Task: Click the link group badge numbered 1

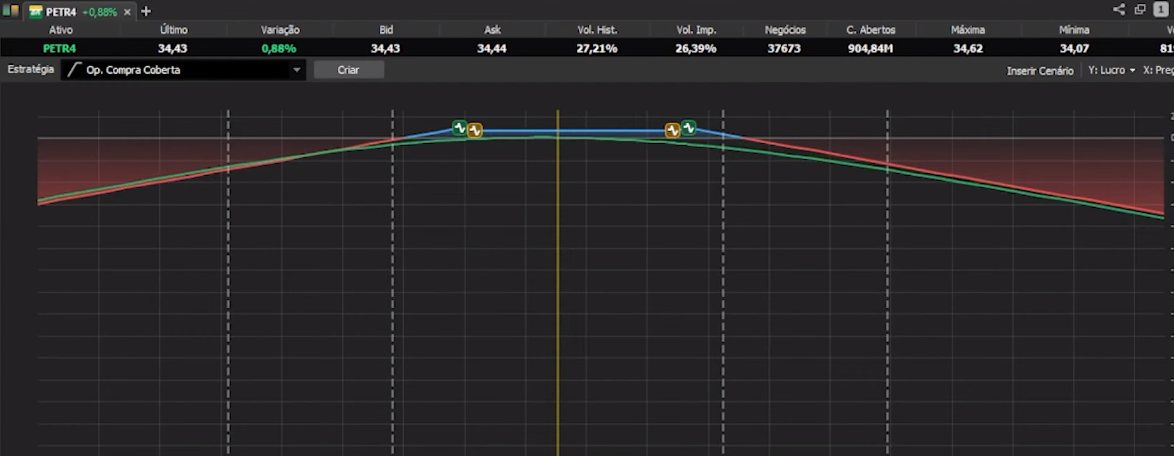Action: tap(1160, 10)
